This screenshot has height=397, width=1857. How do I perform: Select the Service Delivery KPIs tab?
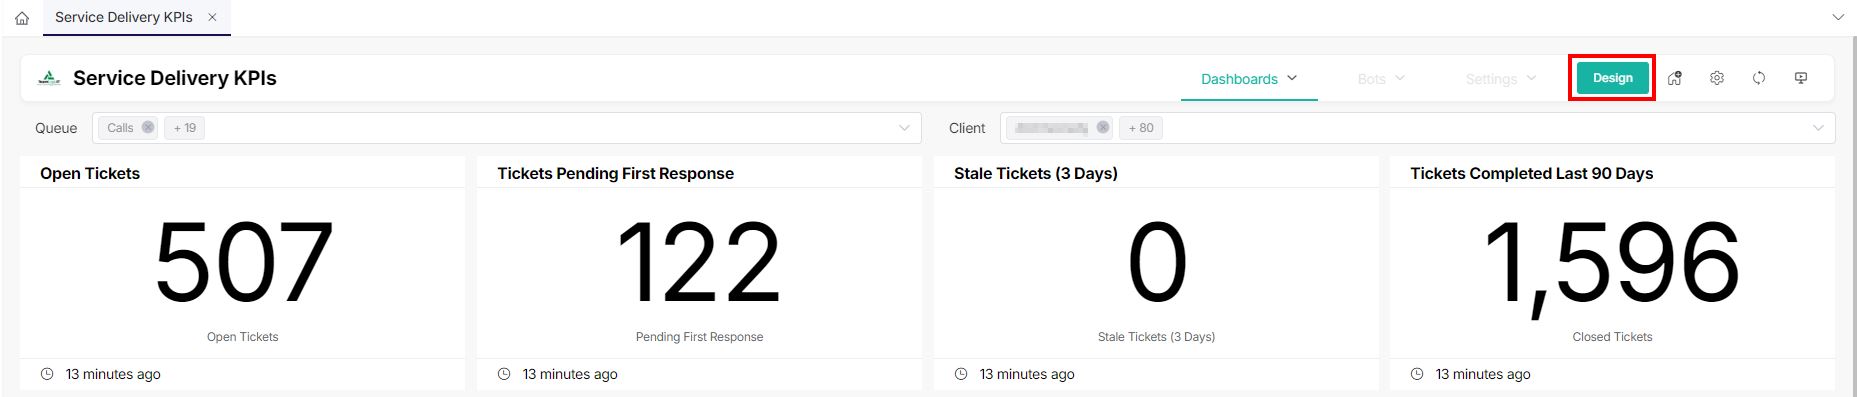pyautogui.click(x=124, y=17)
